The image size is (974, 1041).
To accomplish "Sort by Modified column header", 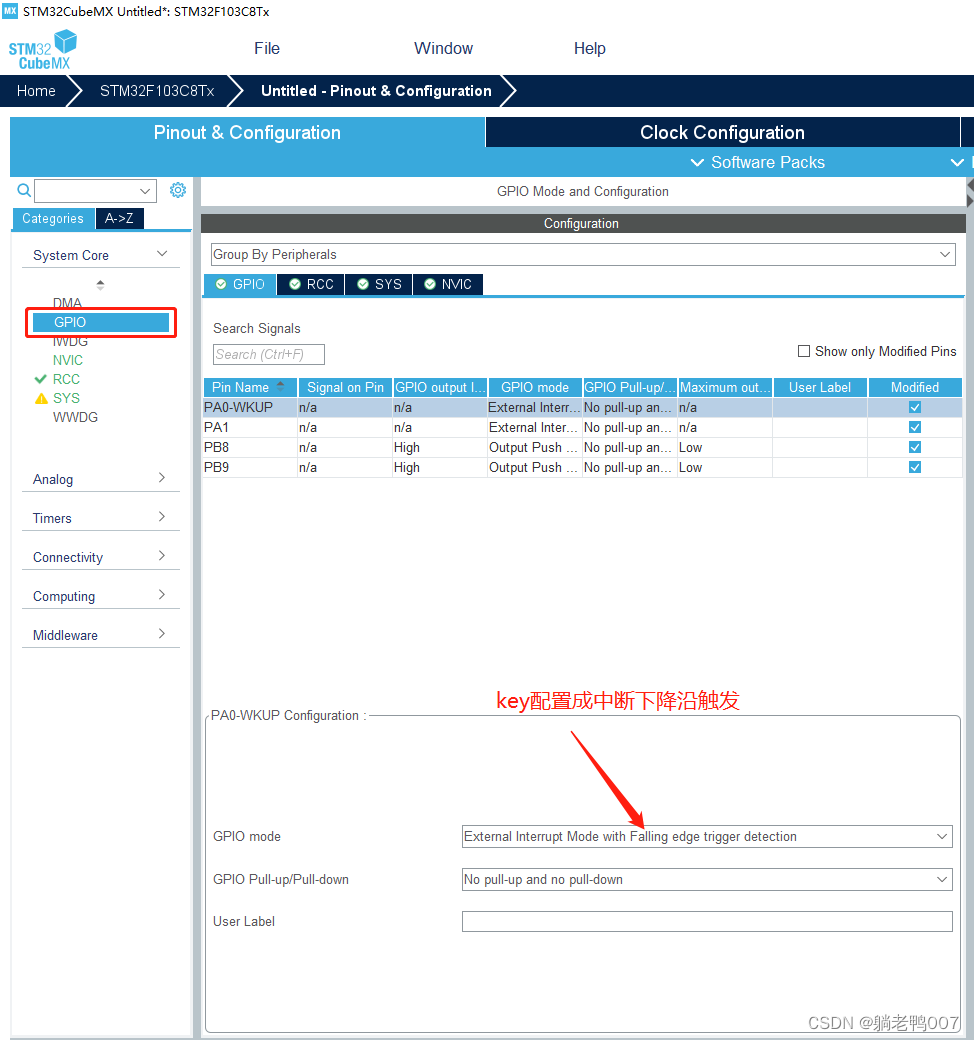I will tap(915, 387).
